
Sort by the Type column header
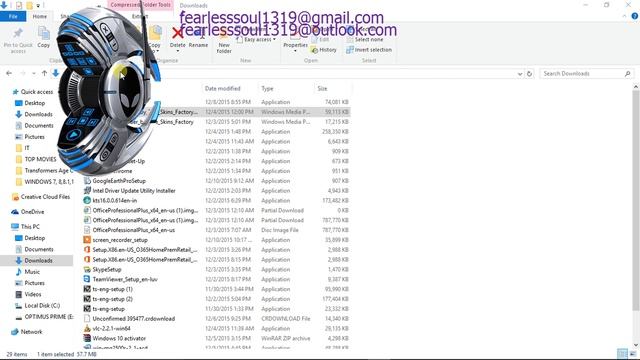267,89
